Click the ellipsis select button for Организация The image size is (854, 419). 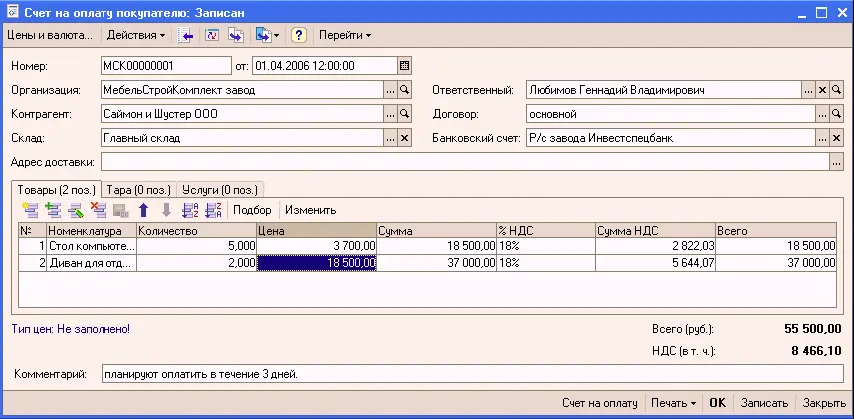[x=391, y=90]
